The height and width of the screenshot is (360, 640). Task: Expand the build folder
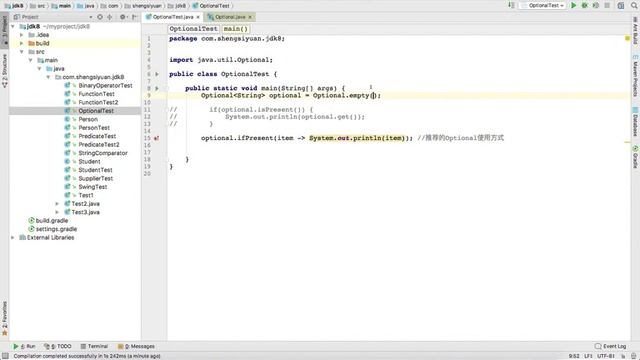[22, 43]
